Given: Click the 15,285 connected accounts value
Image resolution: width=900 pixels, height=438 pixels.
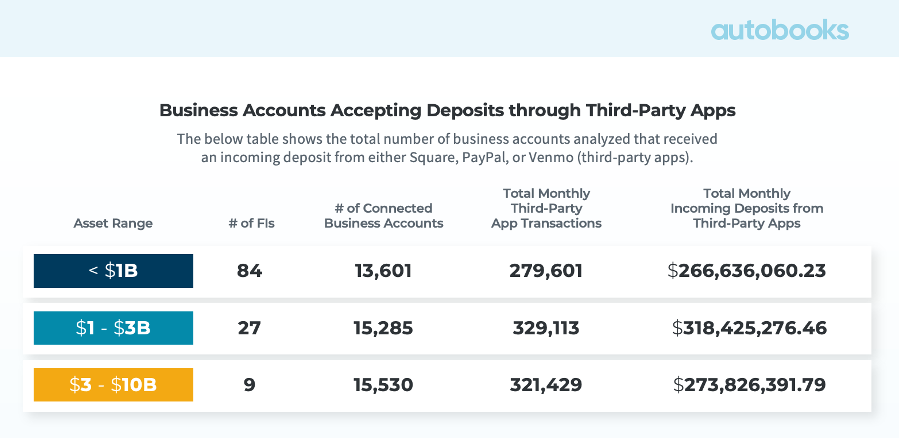Looking at the screenshot, I should [383, 327].
